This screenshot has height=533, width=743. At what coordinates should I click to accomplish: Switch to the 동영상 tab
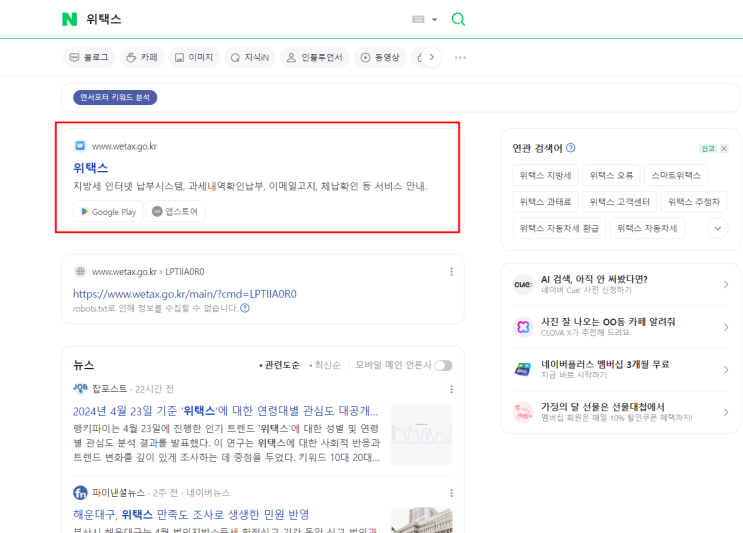[380, 57]
